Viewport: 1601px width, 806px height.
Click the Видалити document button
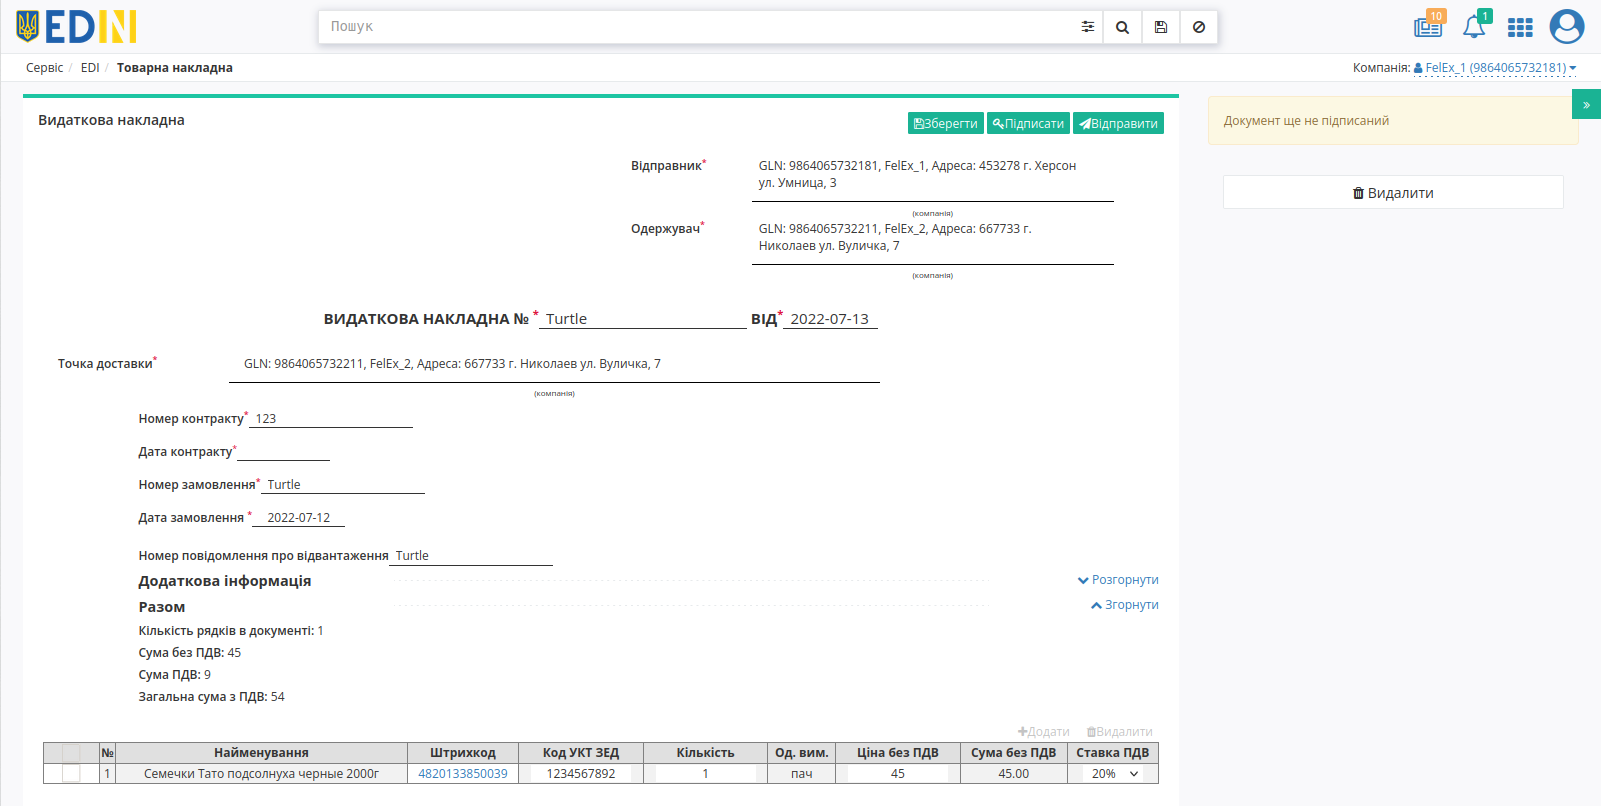(1393, 192)
